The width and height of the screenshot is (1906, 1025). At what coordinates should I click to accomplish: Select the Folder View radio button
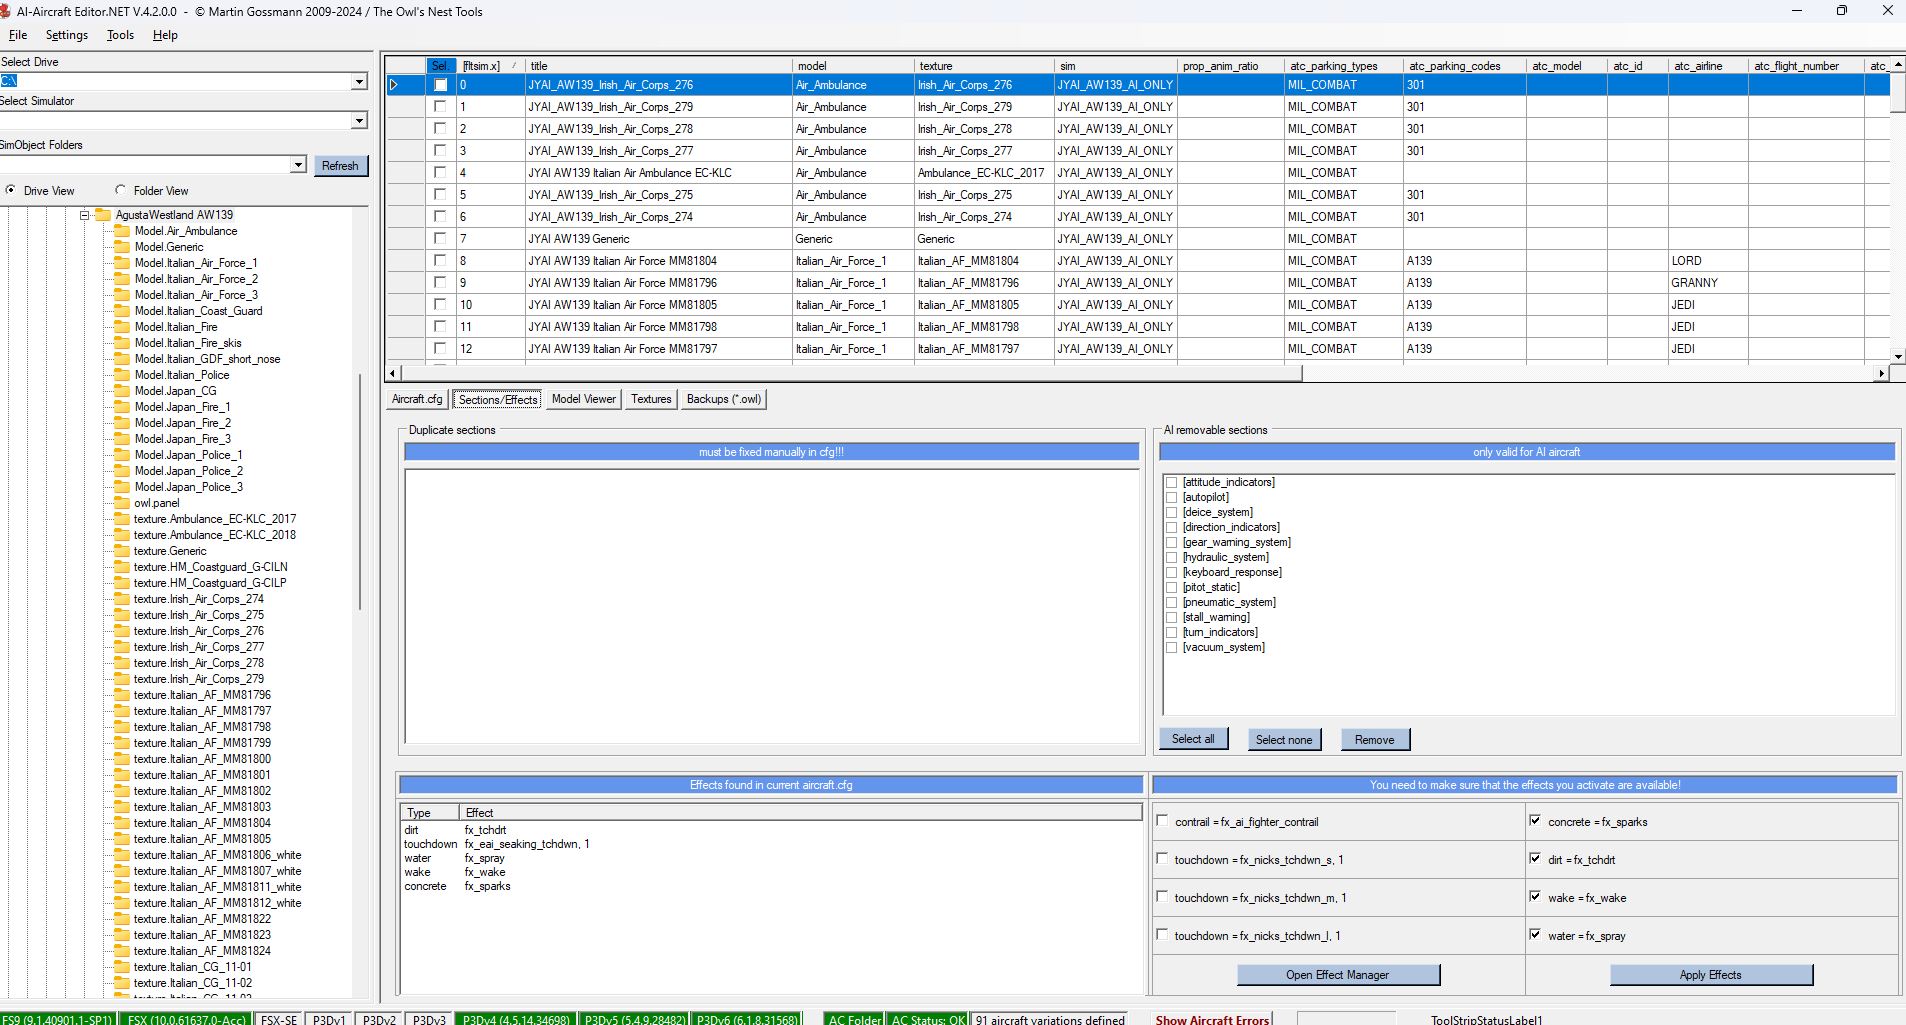tap(121, 190)
